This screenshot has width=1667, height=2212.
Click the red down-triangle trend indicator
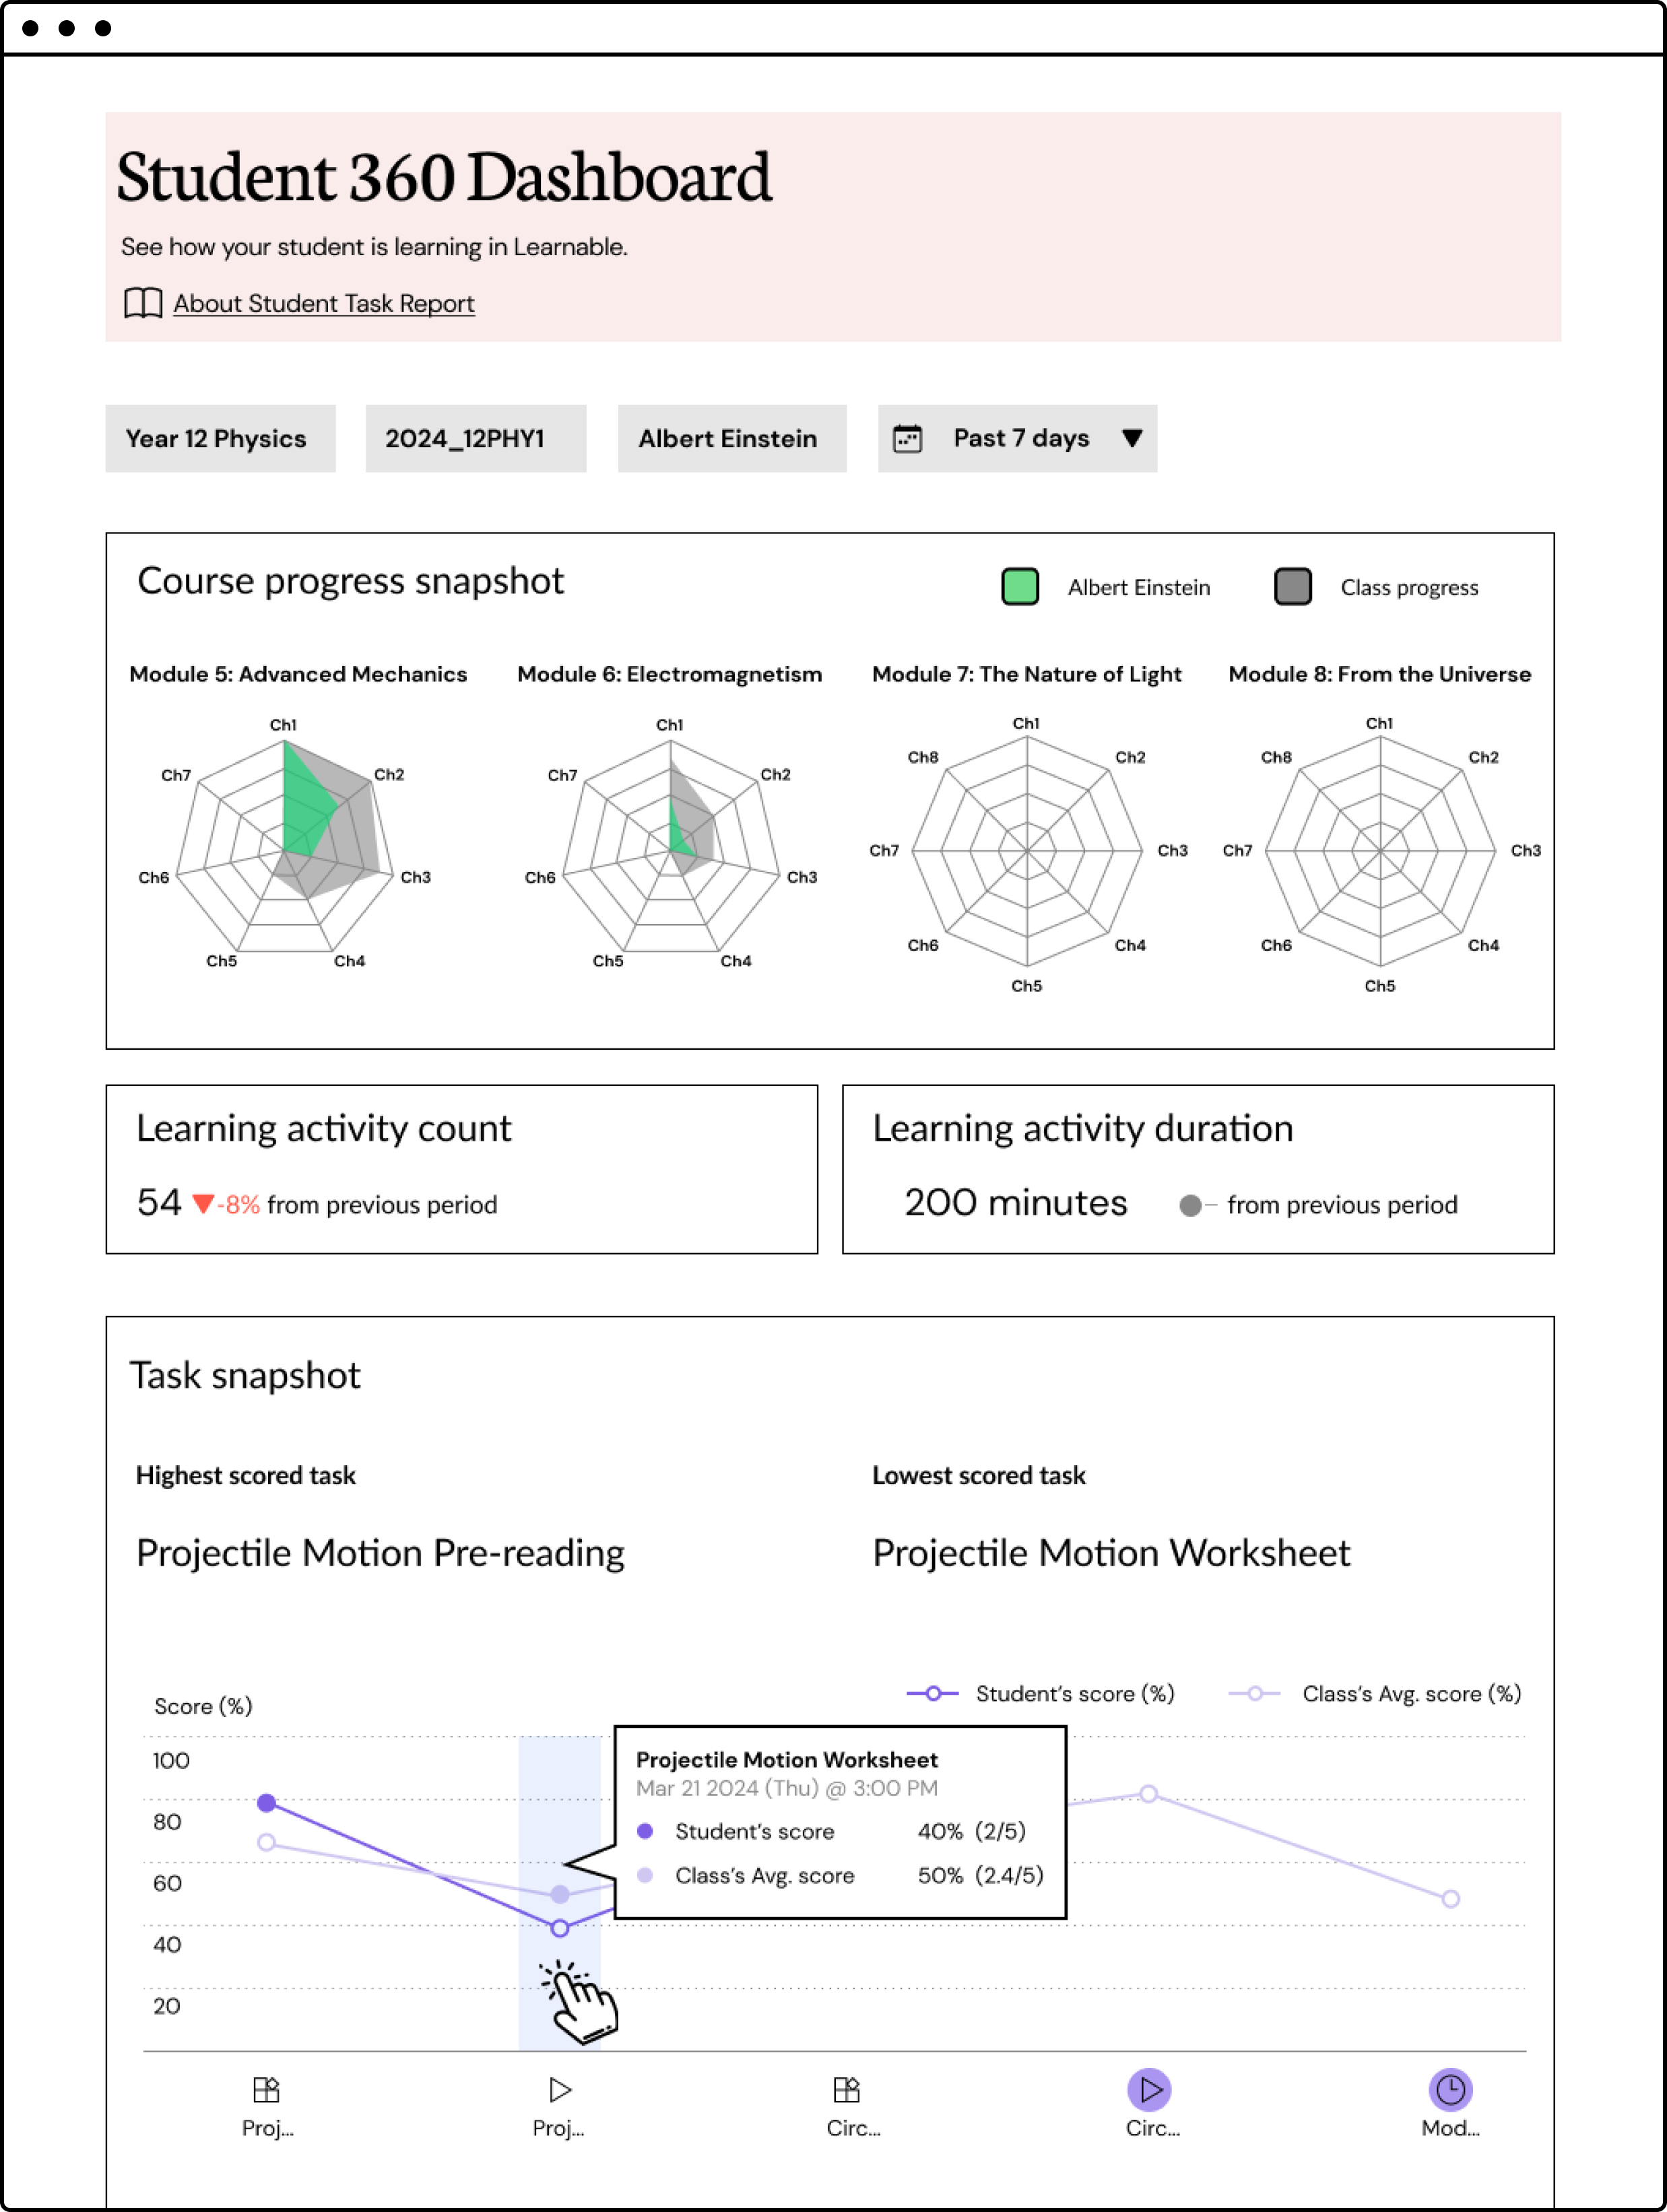click(x=203, y=1204)
